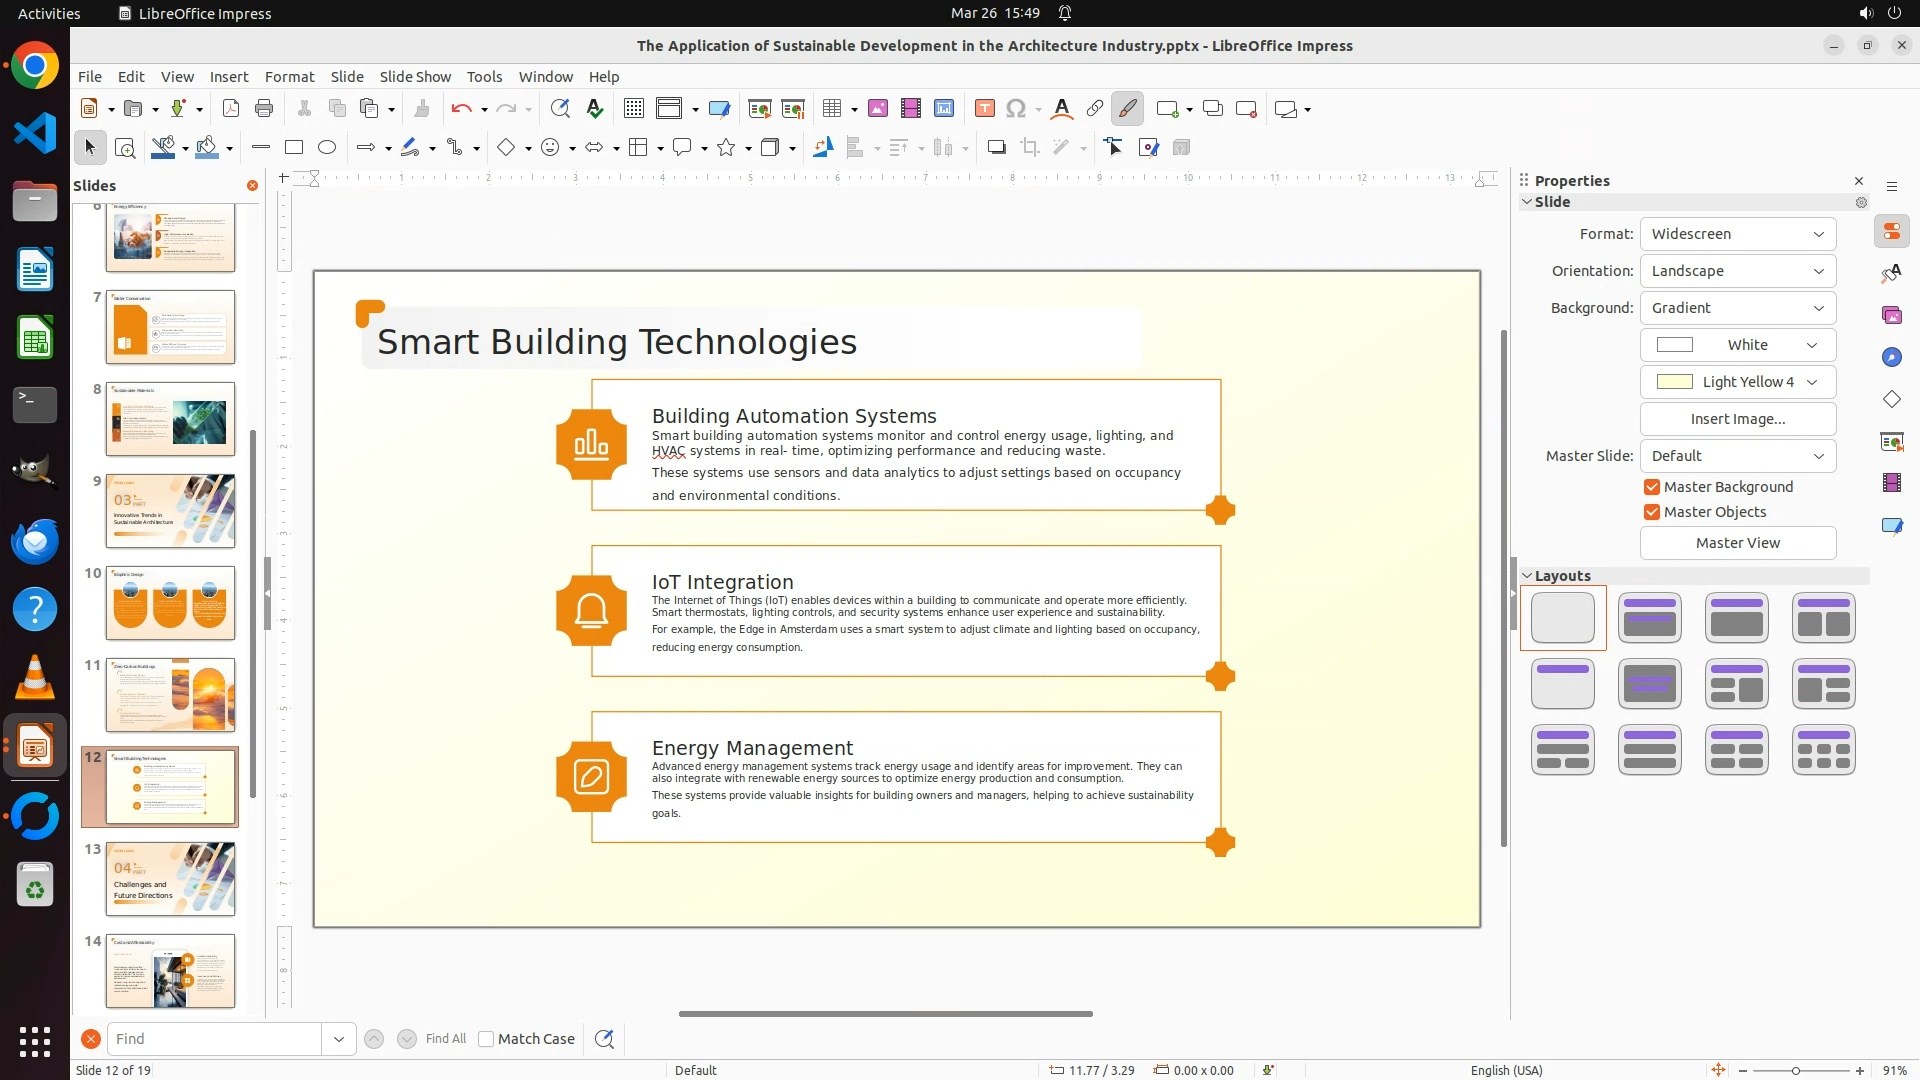Select slide 13 thumbnail in Slides panel
The height and width of the screenshot is (1080, 1920).
click(170, 878)
